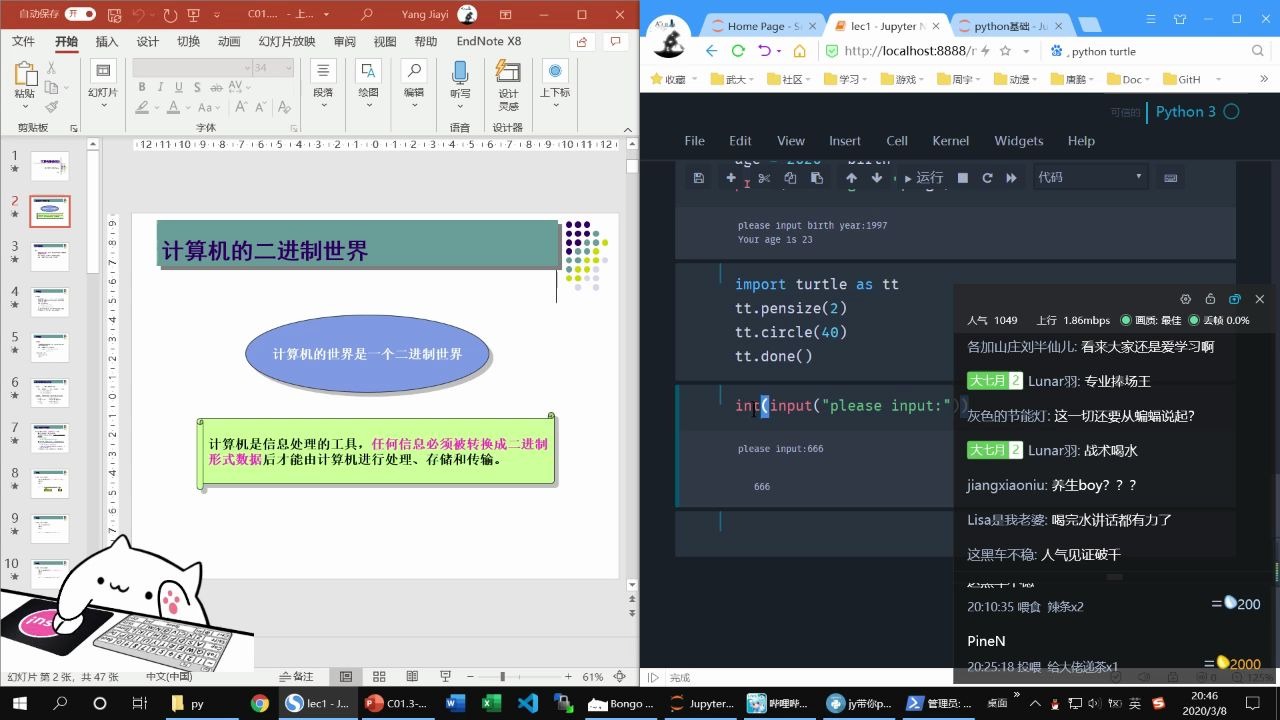Open keyboard shortcuts via the keyboard icon
This screenshot has width=1280, height=720.
[1170, 177]
